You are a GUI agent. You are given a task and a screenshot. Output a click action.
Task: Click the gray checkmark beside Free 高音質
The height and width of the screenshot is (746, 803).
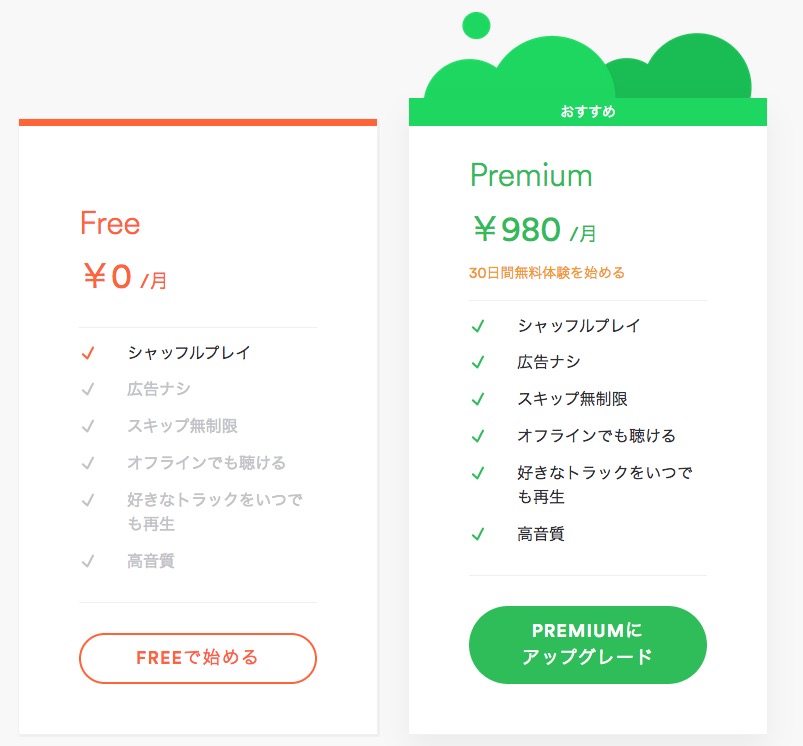click(x=88, y=562)
